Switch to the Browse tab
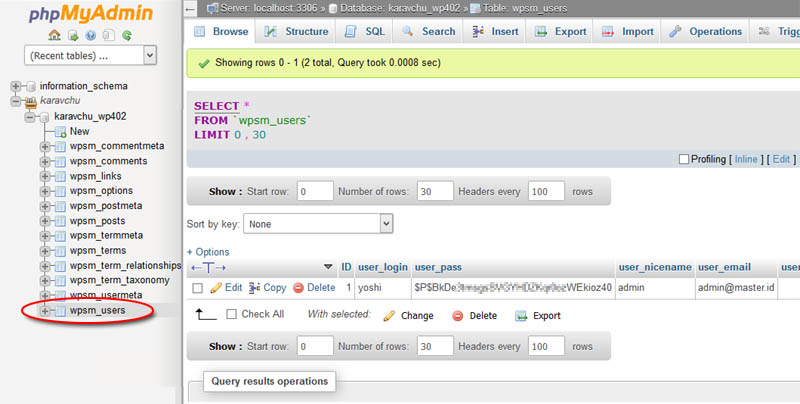 point(221,32)
